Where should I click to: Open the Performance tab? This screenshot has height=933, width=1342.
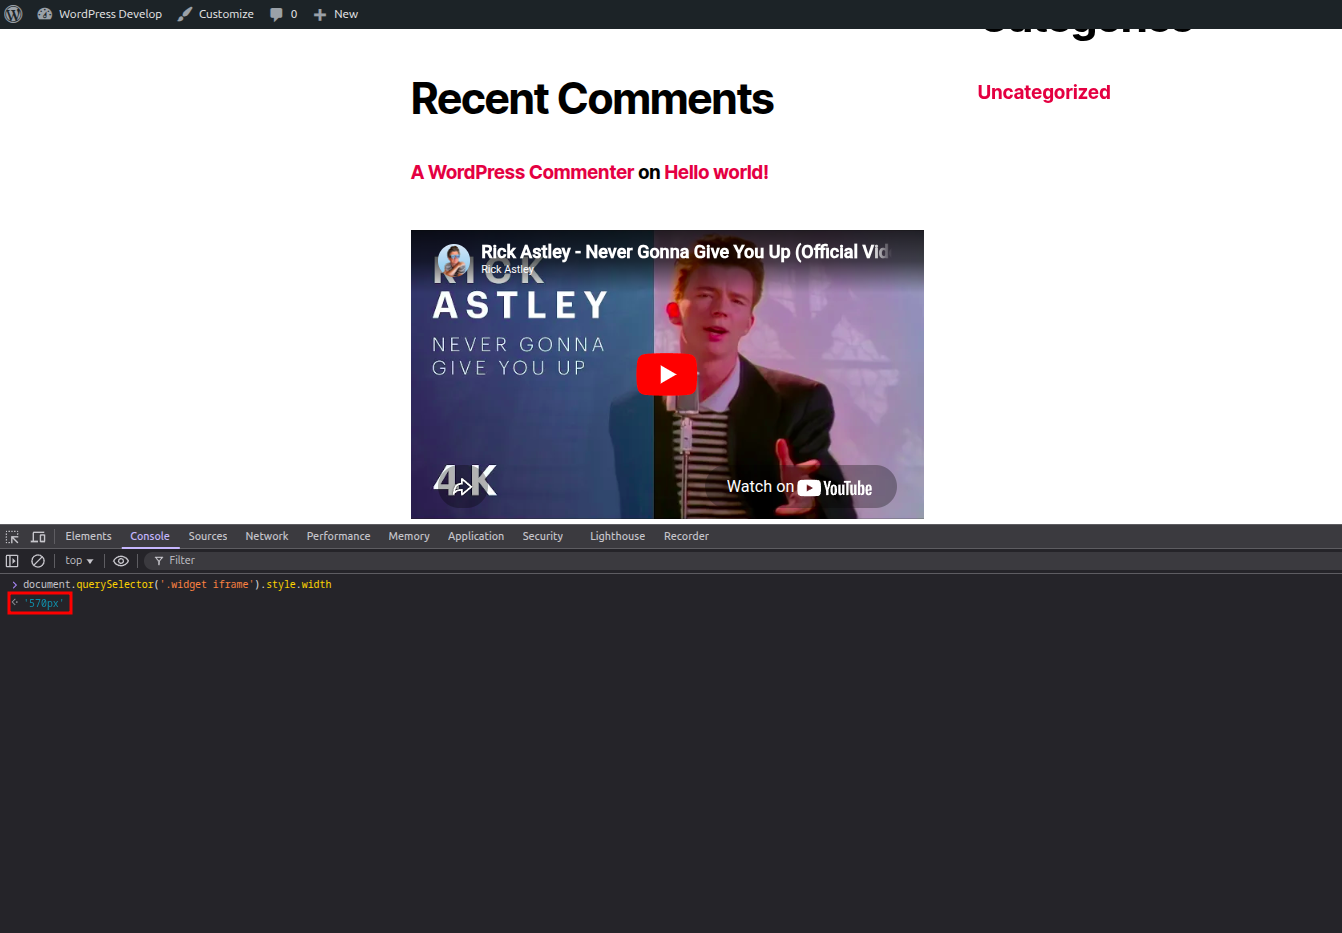[338, 537]
